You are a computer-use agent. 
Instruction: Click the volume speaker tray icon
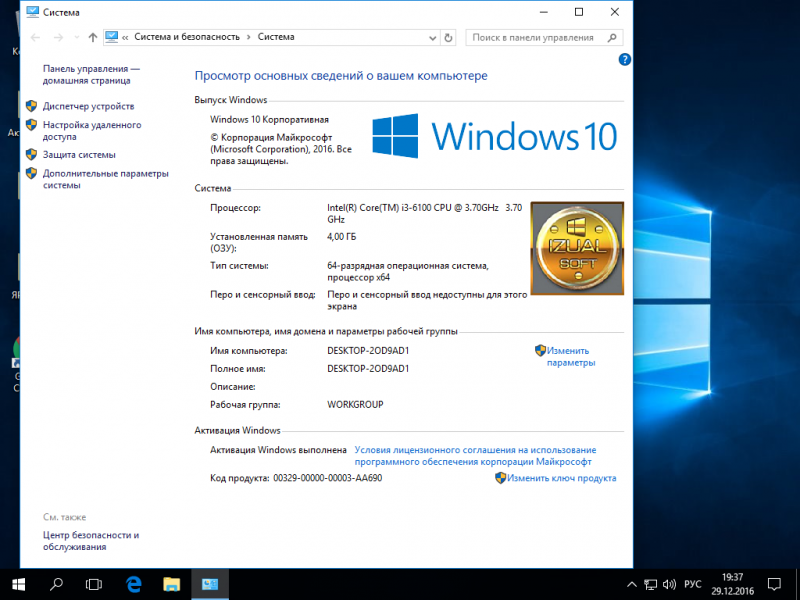[x=669, y=584]
